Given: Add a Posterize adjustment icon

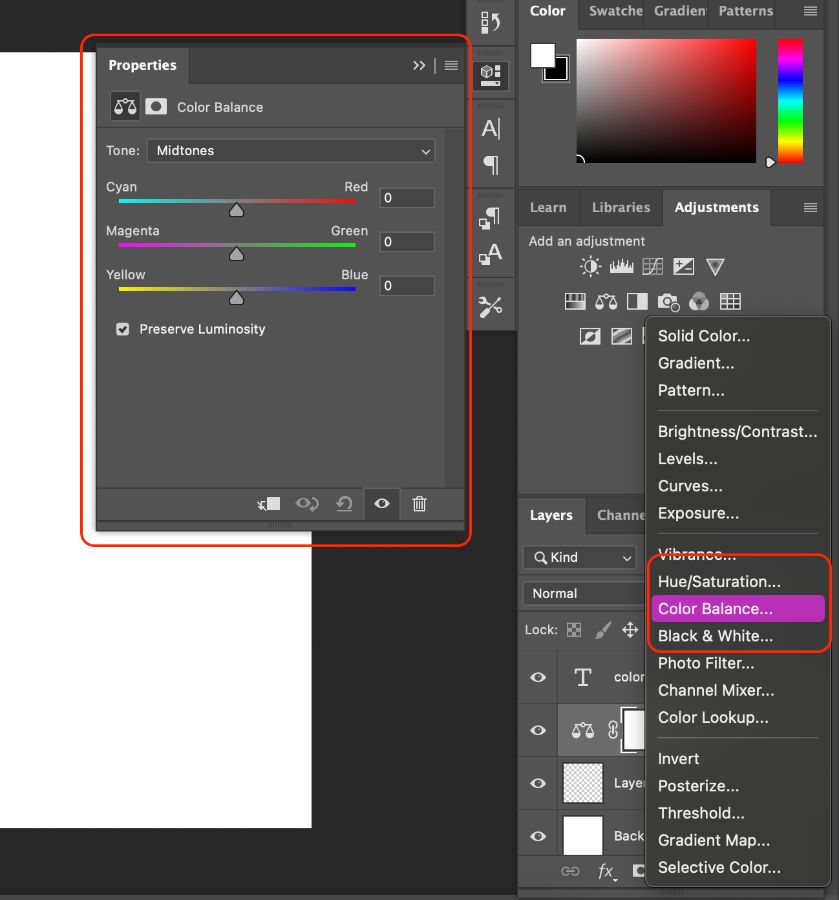Looking at the screenshot, I should pyautogui.click(x=622, y=336).
